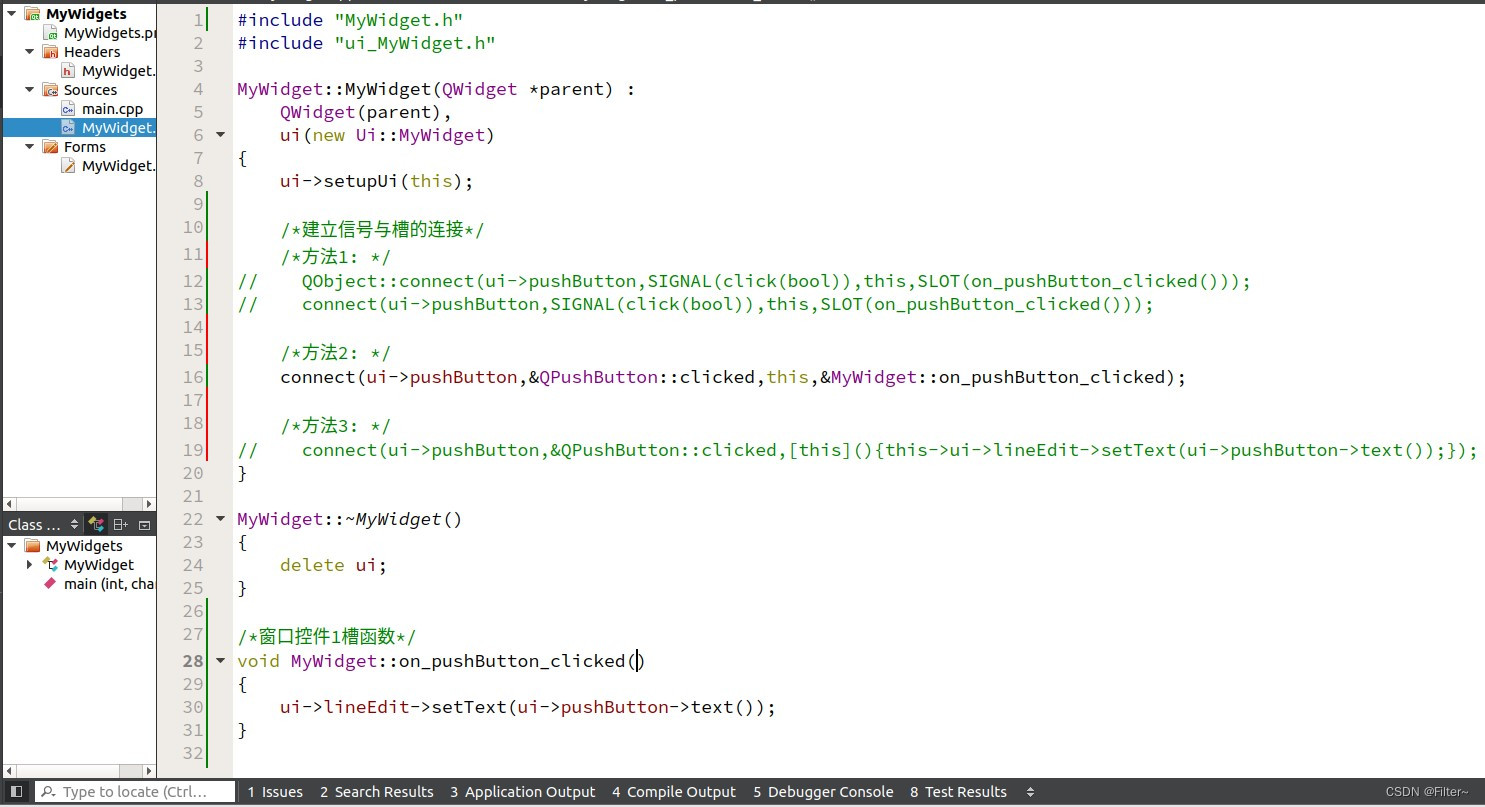Select main.cpp in the project tree

(112, 109)
